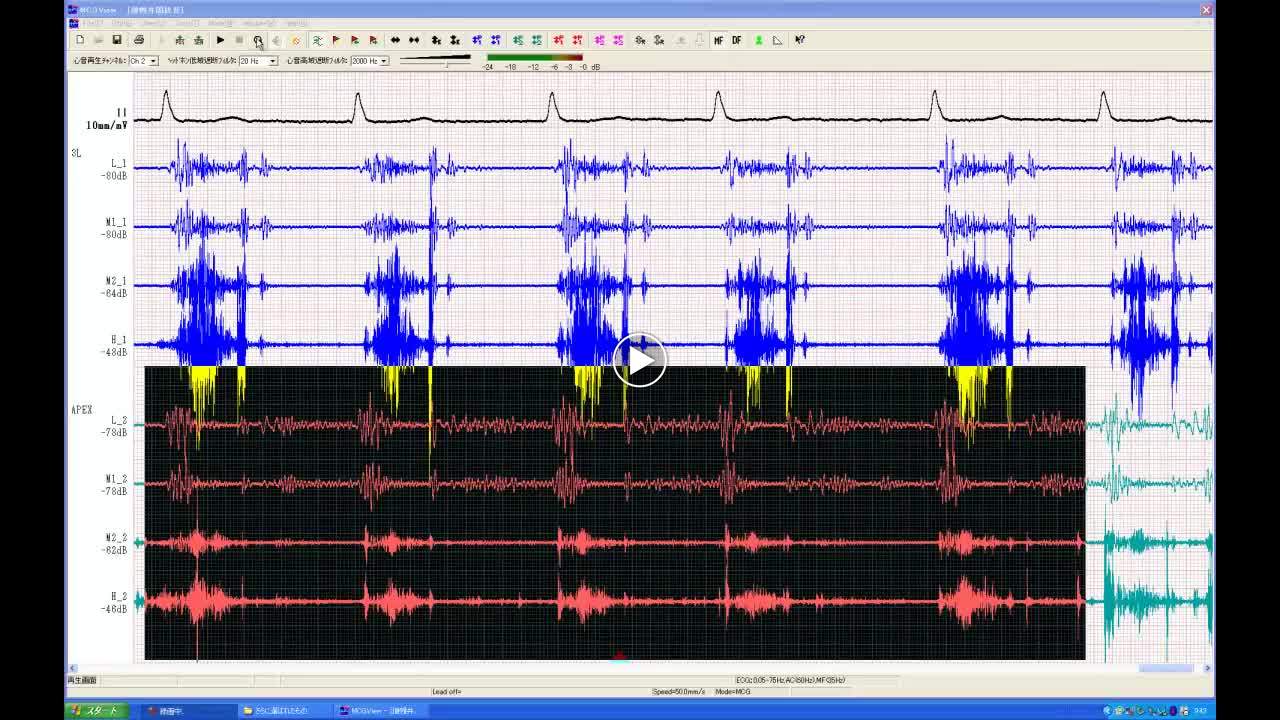Click the horizontal scrollbar right arrow
This screenshot has width=1280, height=720.
(1207, 668)
